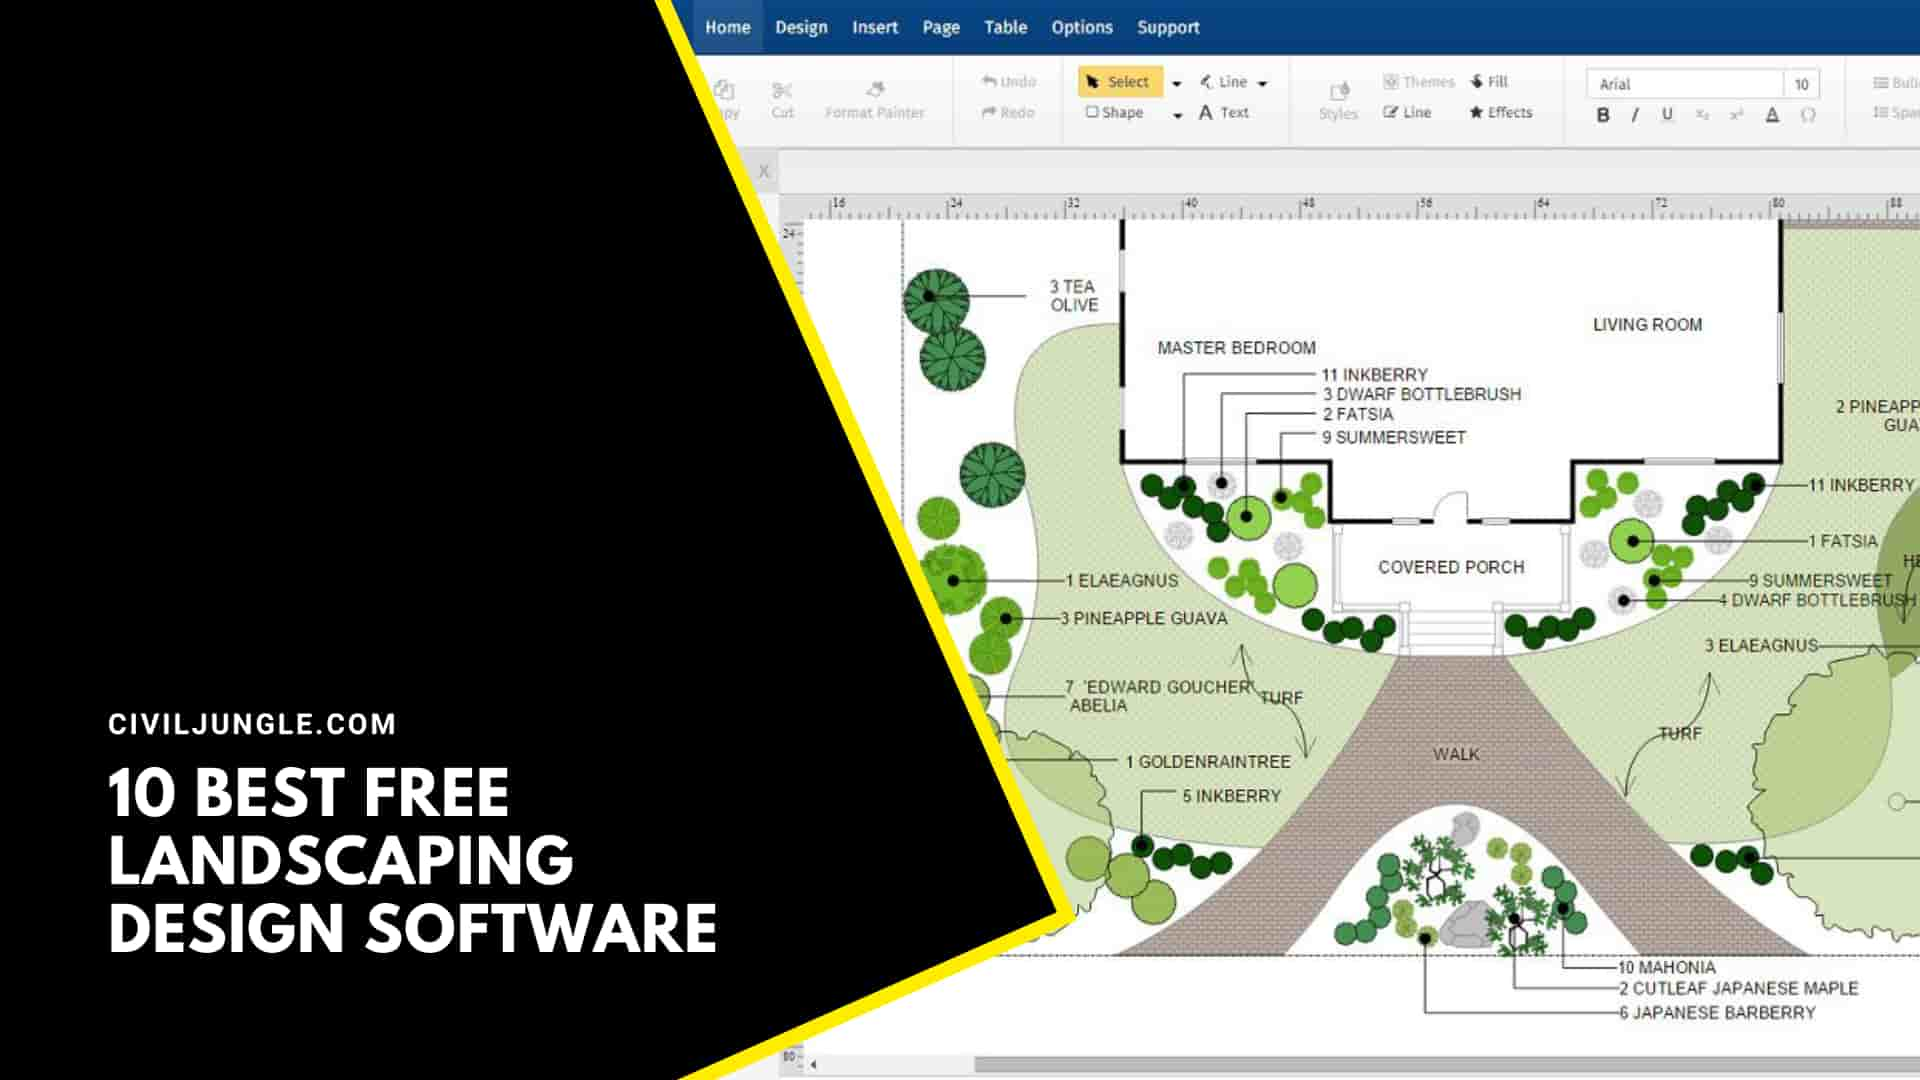The image size is (1920, 1080).
Task: Select the 10 MAHONIA label
Action: click(1667, 967)
